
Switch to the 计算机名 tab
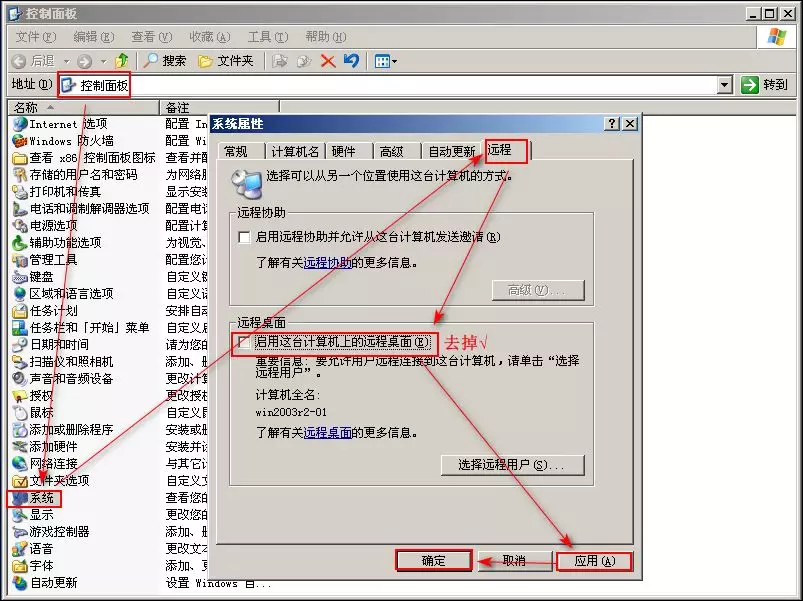click(x=295, y=151)
